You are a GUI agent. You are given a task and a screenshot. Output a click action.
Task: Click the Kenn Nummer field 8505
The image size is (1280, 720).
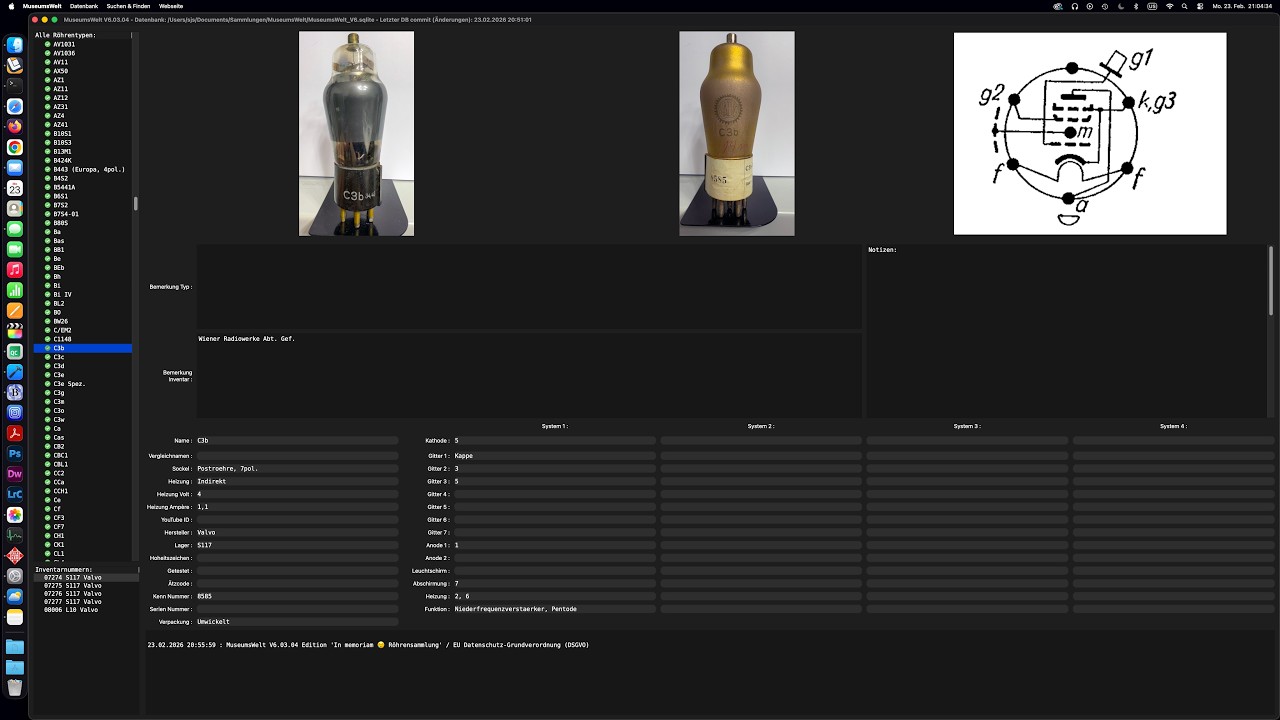pyautogui.click(x=297, y=596)
